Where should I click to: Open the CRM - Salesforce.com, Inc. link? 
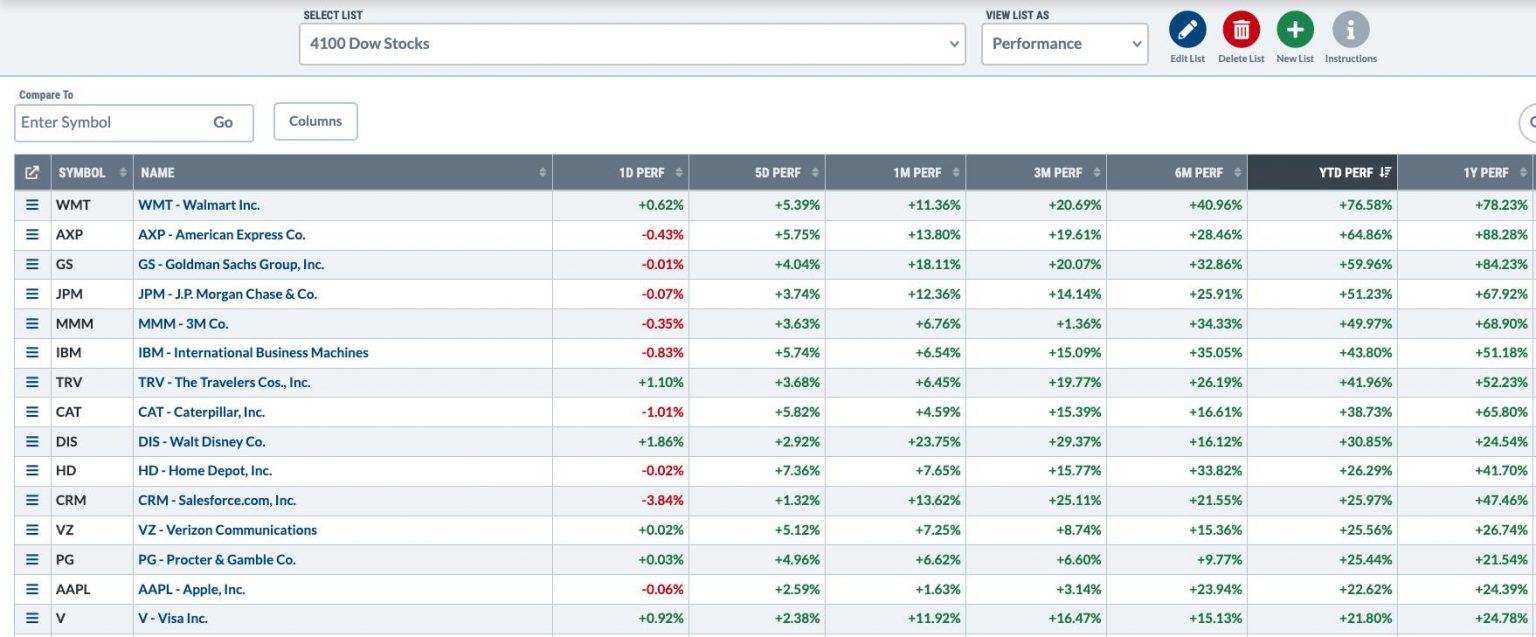tap(217, 501)
